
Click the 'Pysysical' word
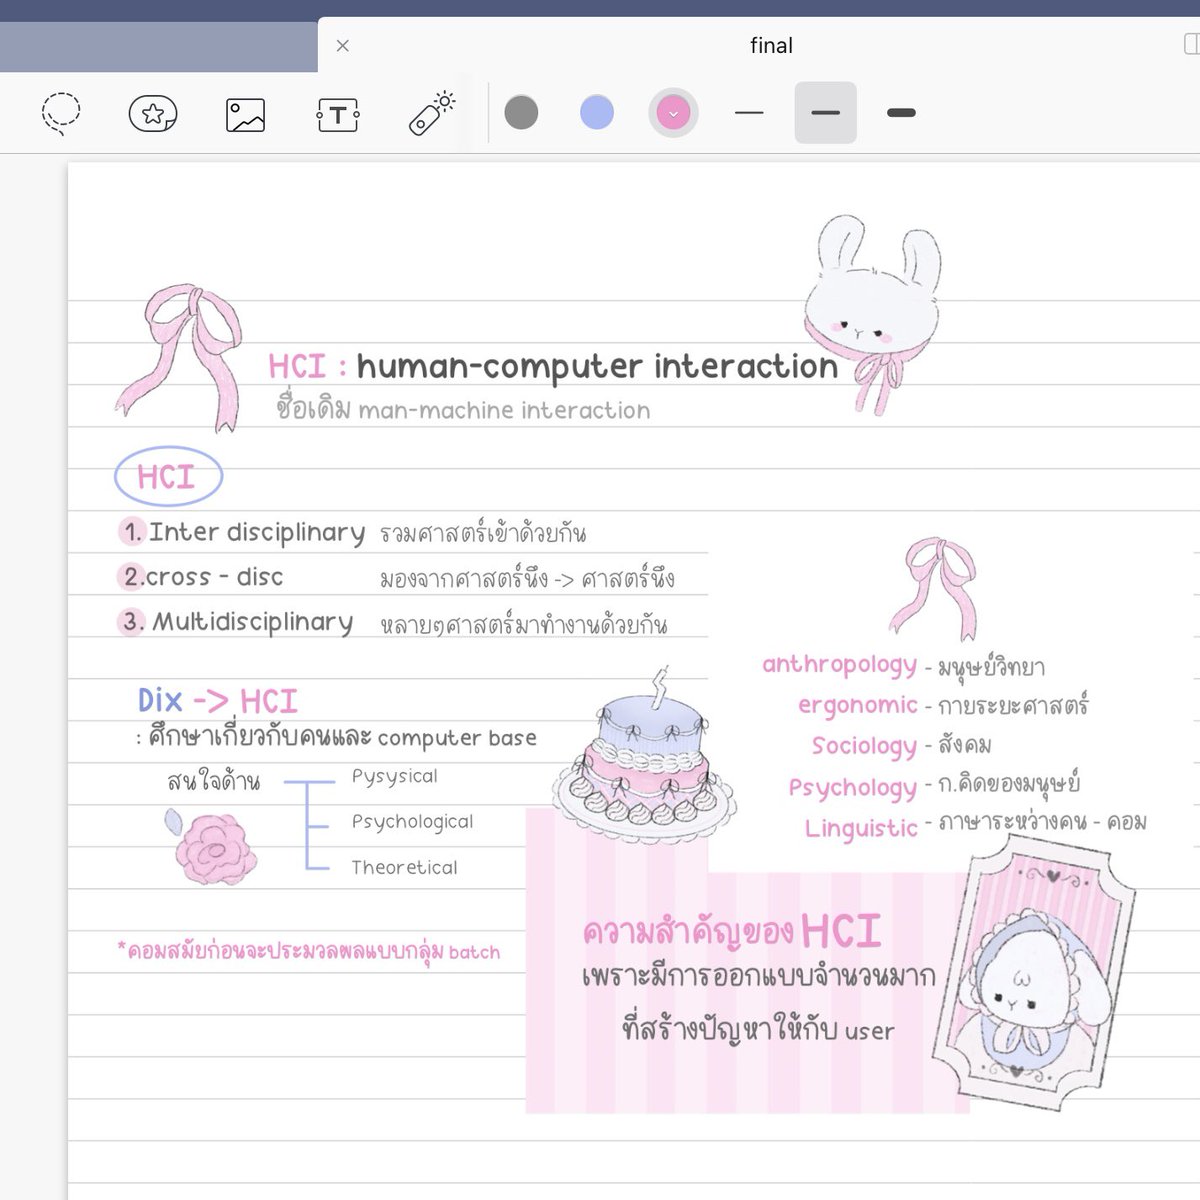[394, 776]
